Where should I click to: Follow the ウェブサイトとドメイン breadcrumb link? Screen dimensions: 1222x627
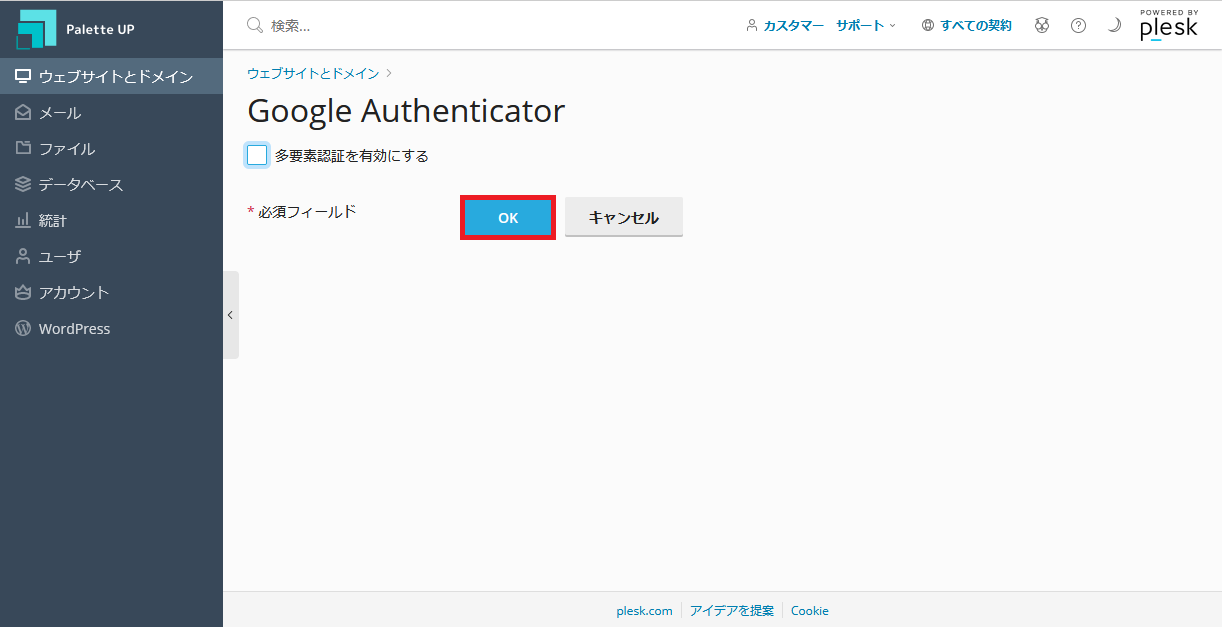(x=313, y=73)
